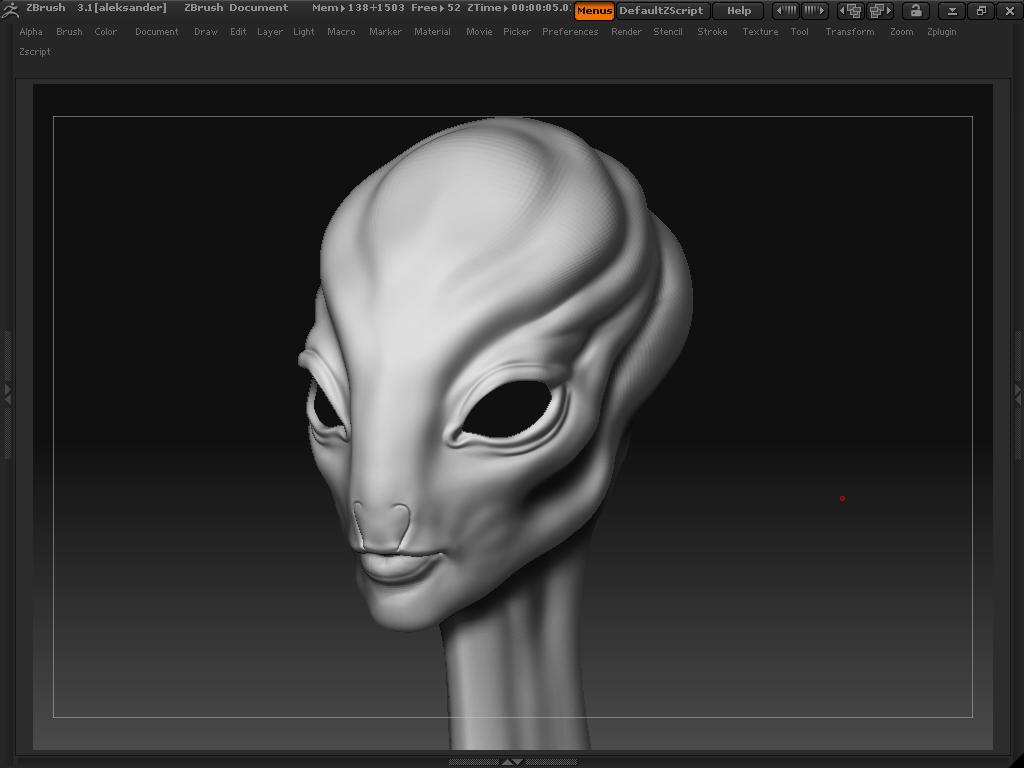Open the Stencil menu
The width and height of the screenshot is (1024, 768).
(x=668, y=31)
